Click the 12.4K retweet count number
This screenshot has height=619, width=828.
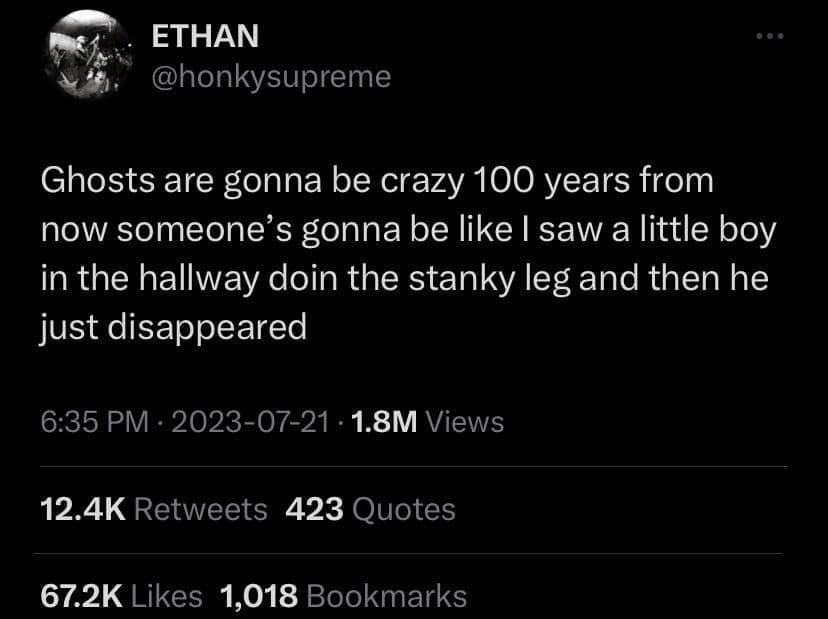(x=83, y=509)
